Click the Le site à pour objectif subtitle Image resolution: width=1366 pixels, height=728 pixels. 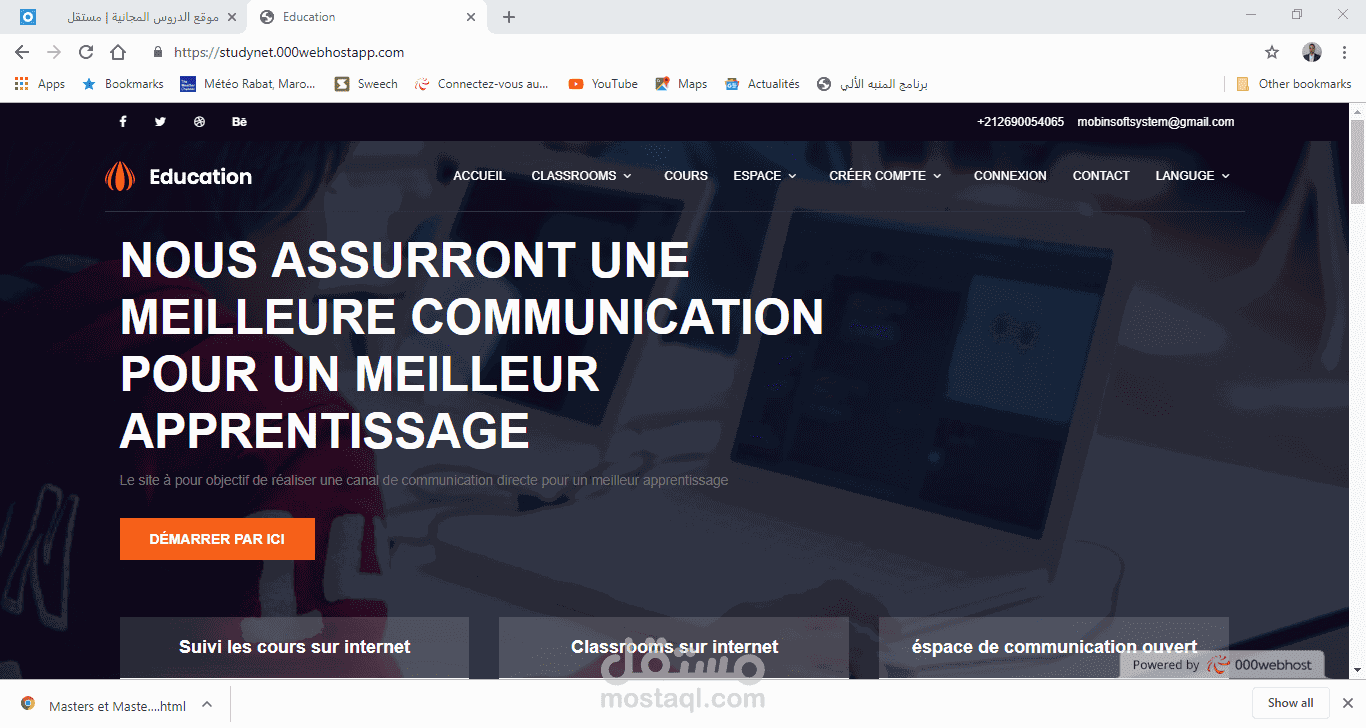[x=424, y=480]
